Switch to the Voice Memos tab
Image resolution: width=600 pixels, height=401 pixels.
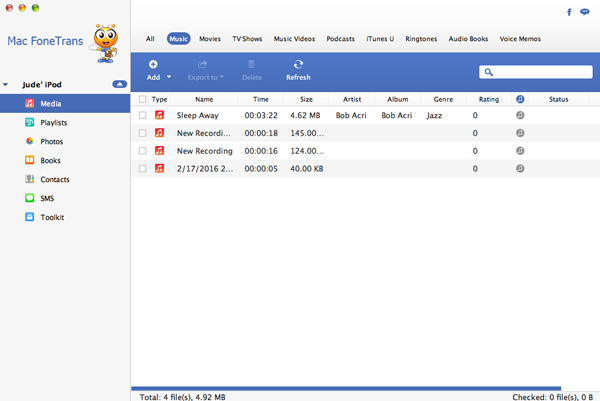coord(520,39)
